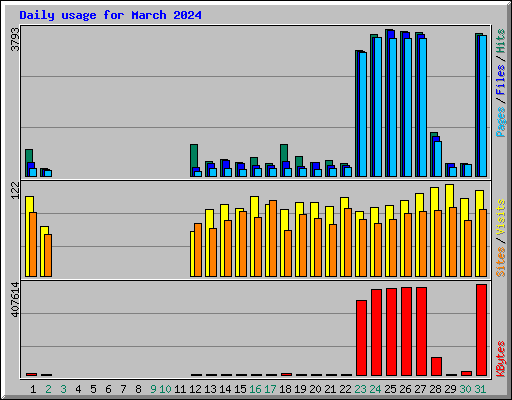Click day 18 on the x-axis
This screenshot has width=512, height=400.
point(285,389)
